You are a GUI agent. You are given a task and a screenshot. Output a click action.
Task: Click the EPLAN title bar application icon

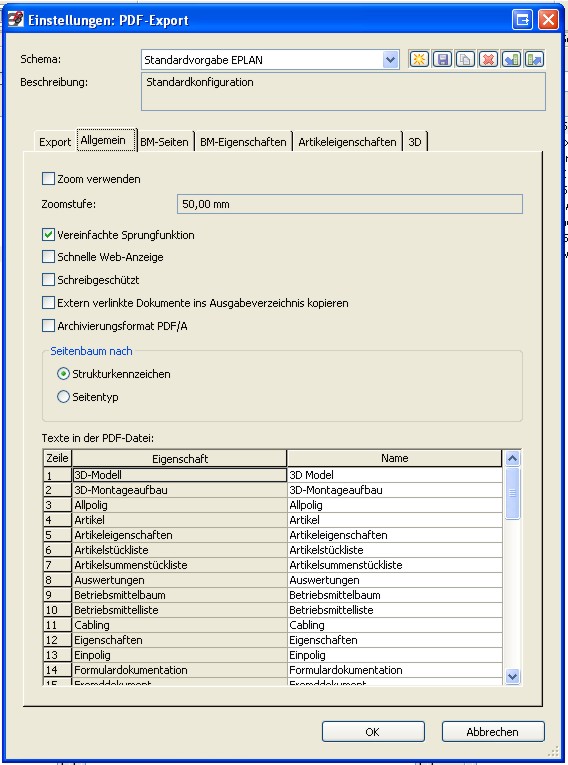click(15, 19)
